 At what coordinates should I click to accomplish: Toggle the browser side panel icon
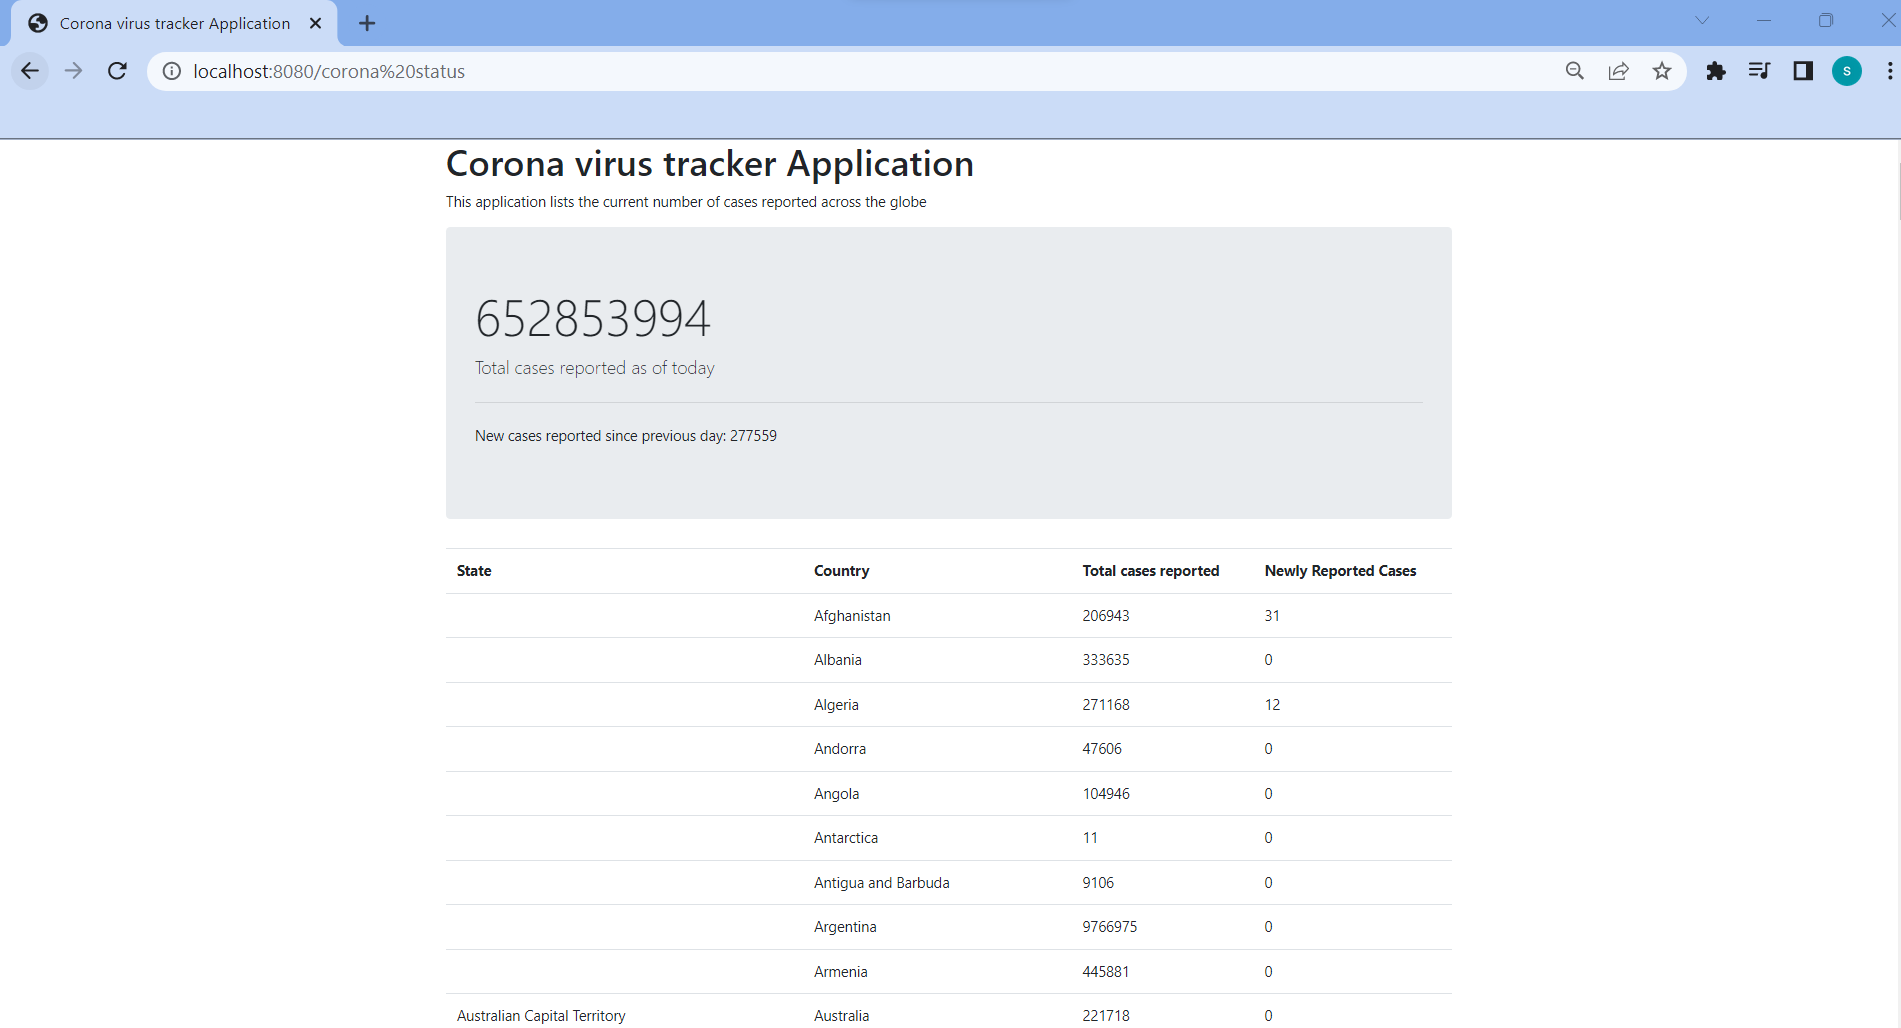coord(1803,71)
